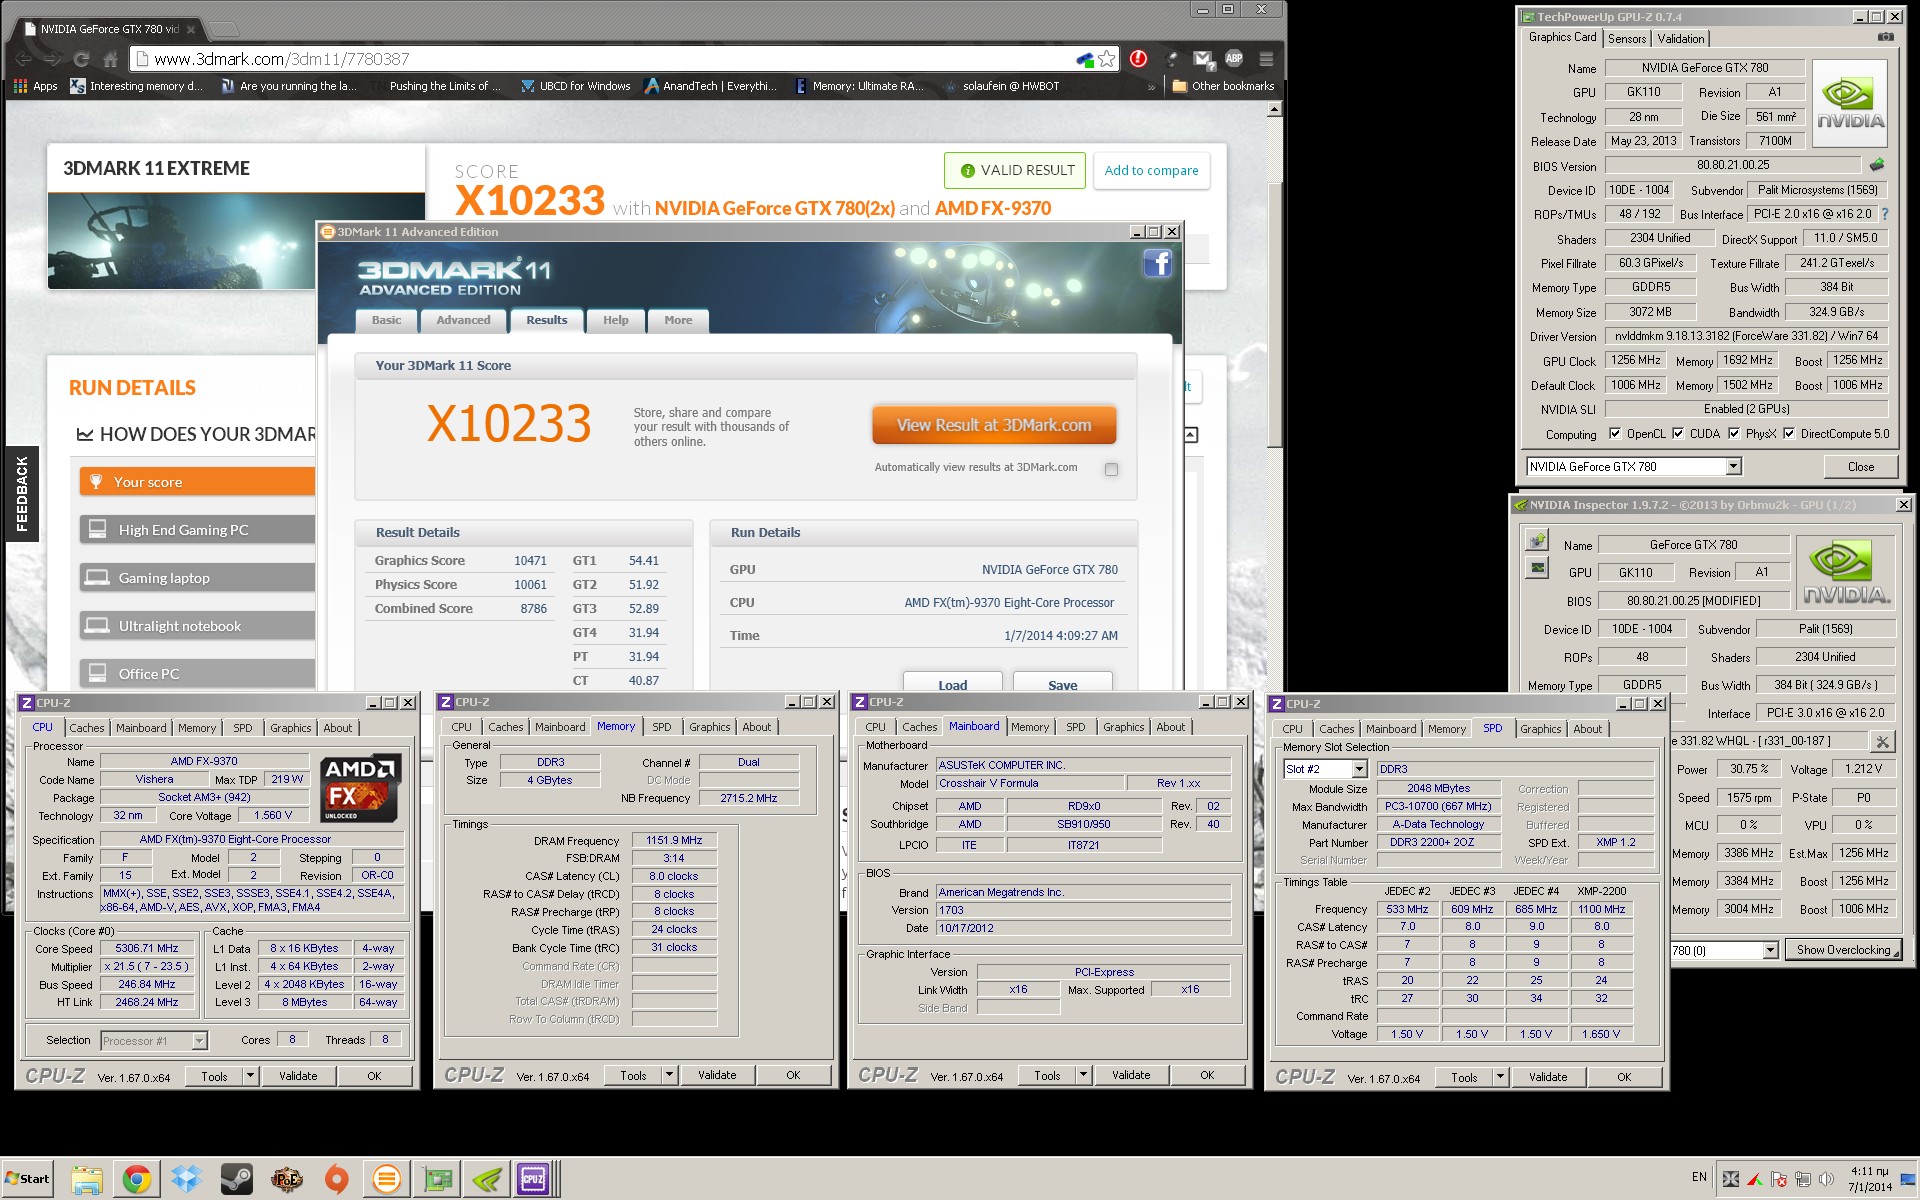The width and height of the screenshot is (1920, 1200).
Task: Toggle PhysX checkbox in GPU-Z
Action: click(x=1733, y=433)
